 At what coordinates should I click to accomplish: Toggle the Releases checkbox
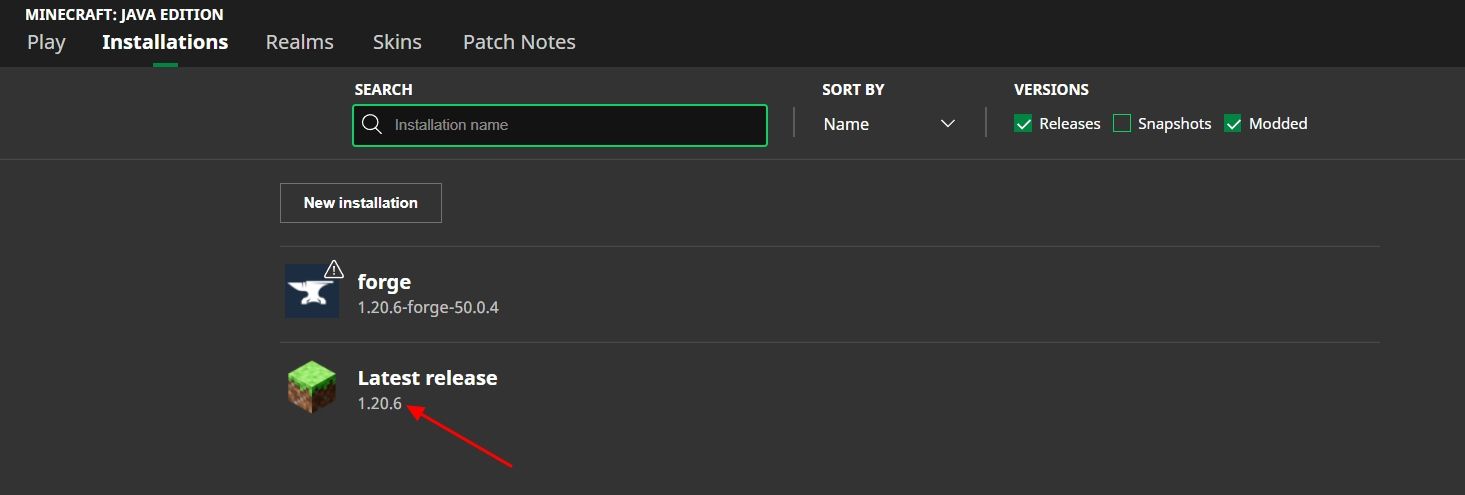(x=1023, y=124)
